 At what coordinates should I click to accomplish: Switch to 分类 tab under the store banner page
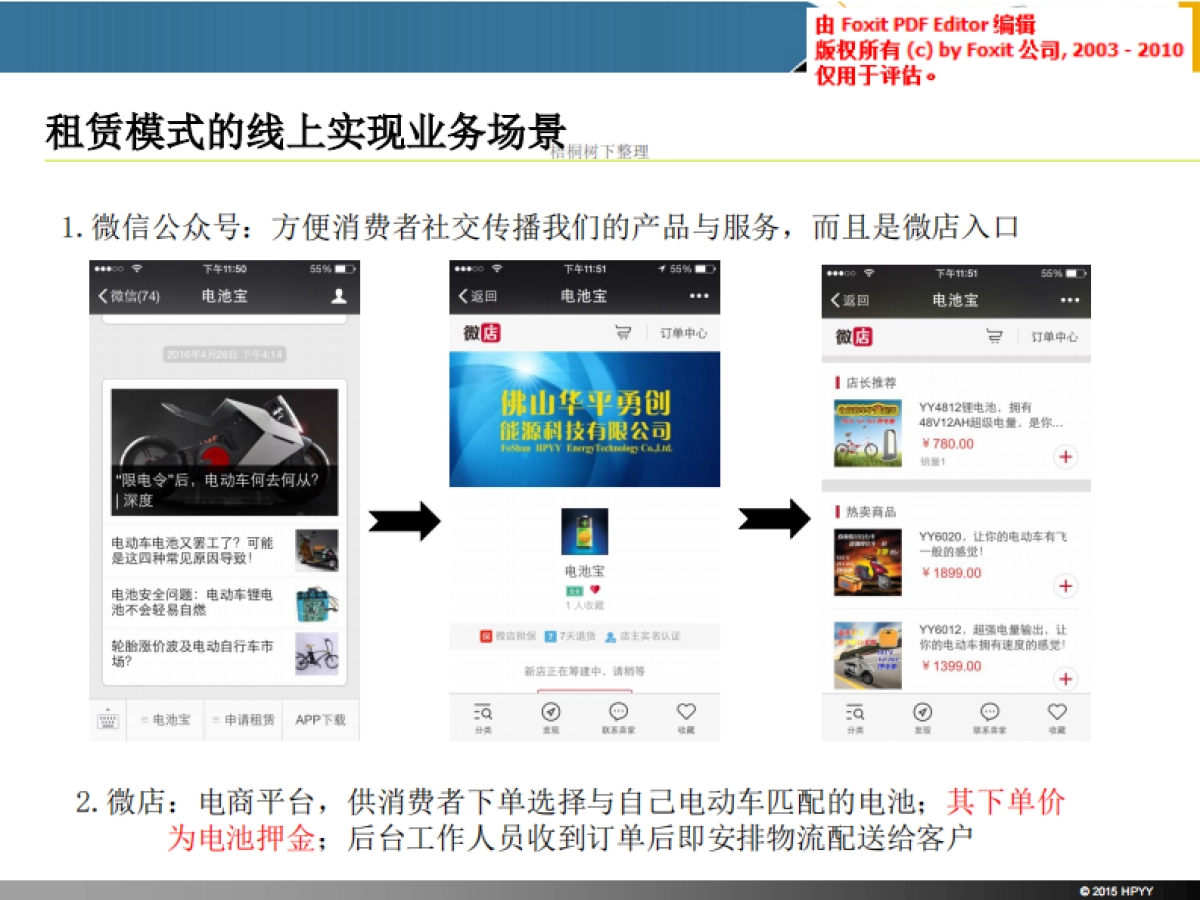coord(483,716)
